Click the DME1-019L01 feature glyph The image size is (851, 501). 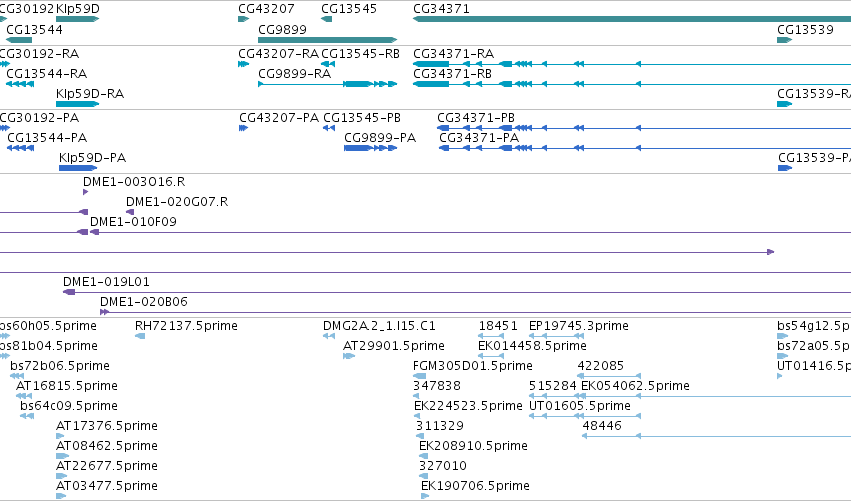pyautogui.click(x=69, y=292)
